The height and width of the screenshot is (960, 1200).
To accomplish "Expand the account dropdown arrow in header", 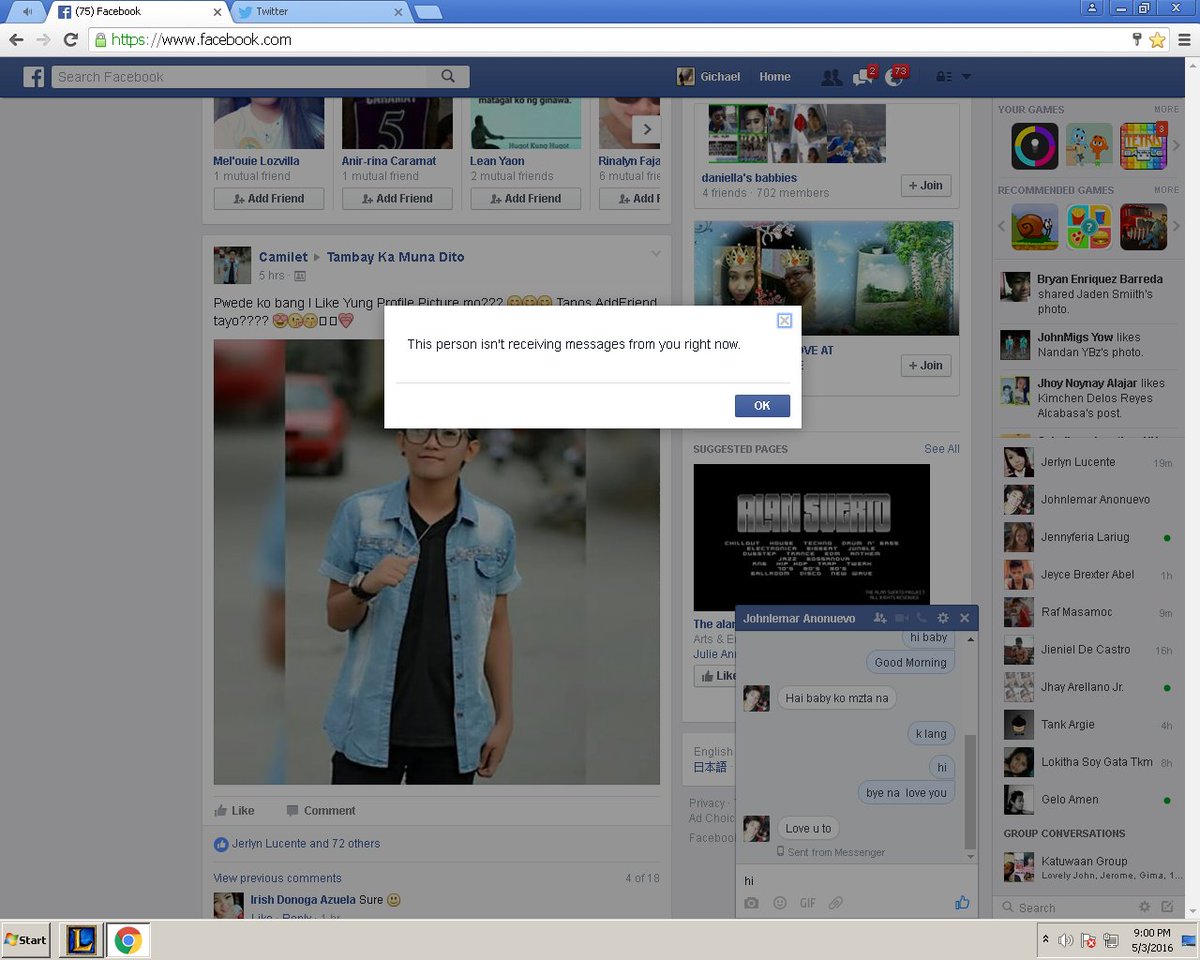I will point(966,77).
